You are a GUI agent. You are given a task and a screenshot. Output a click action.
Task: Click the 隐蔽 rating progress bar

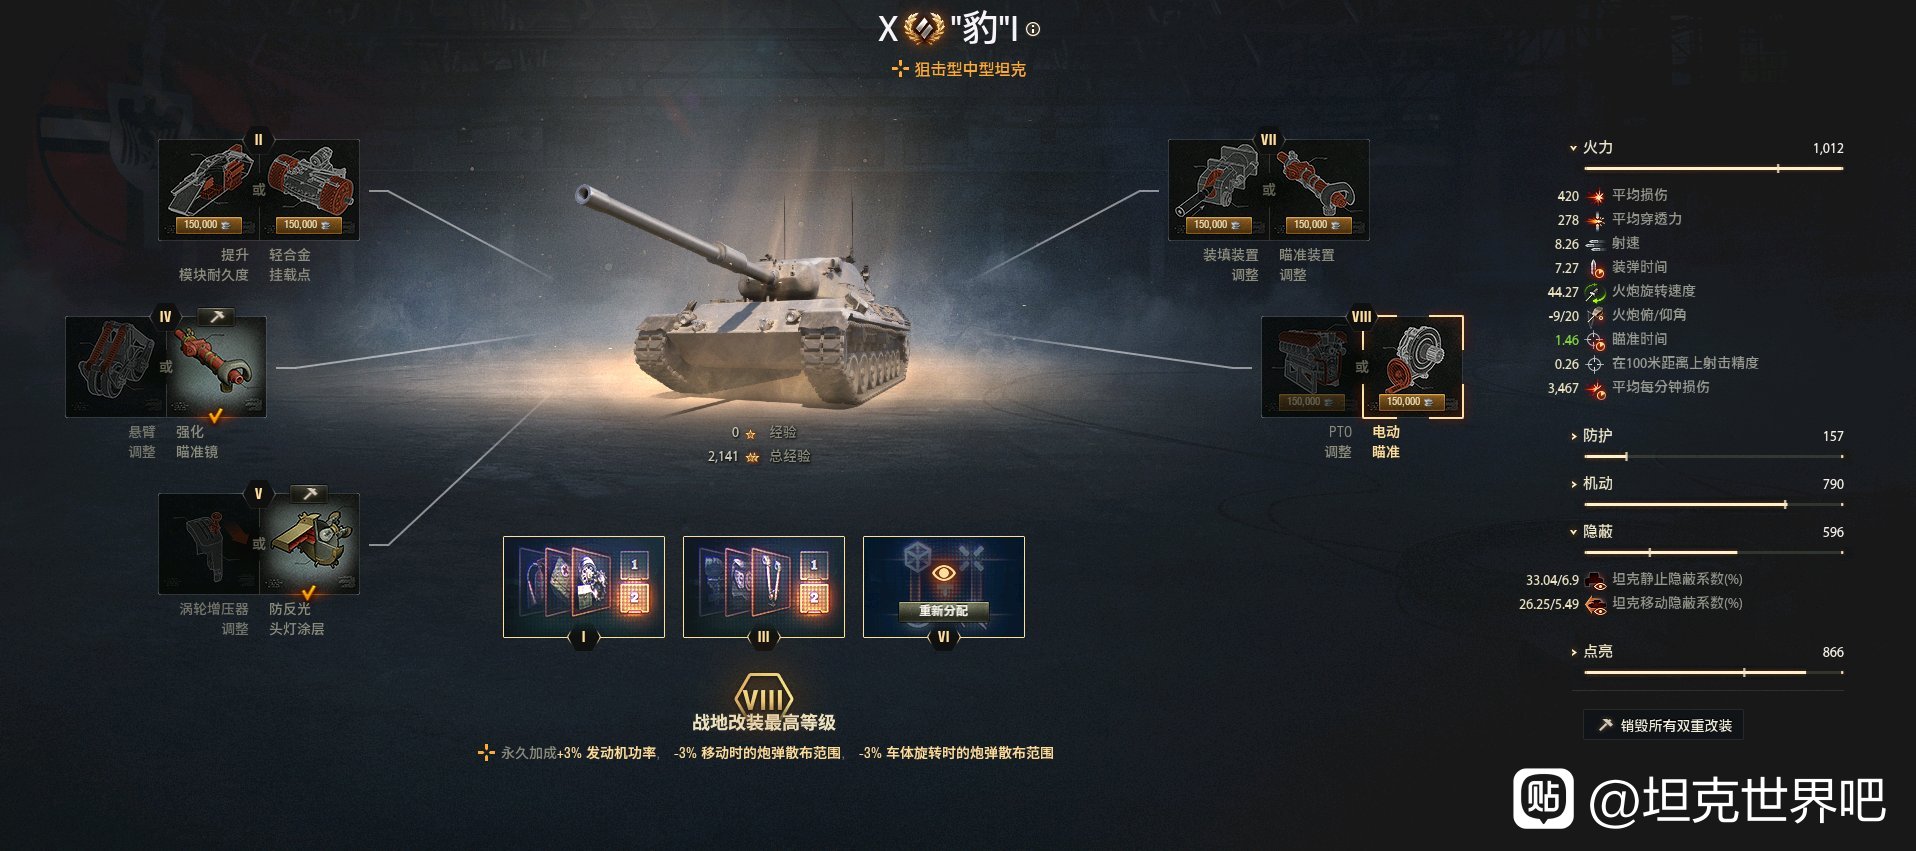pyautogui.click(x=1713, y=552)
